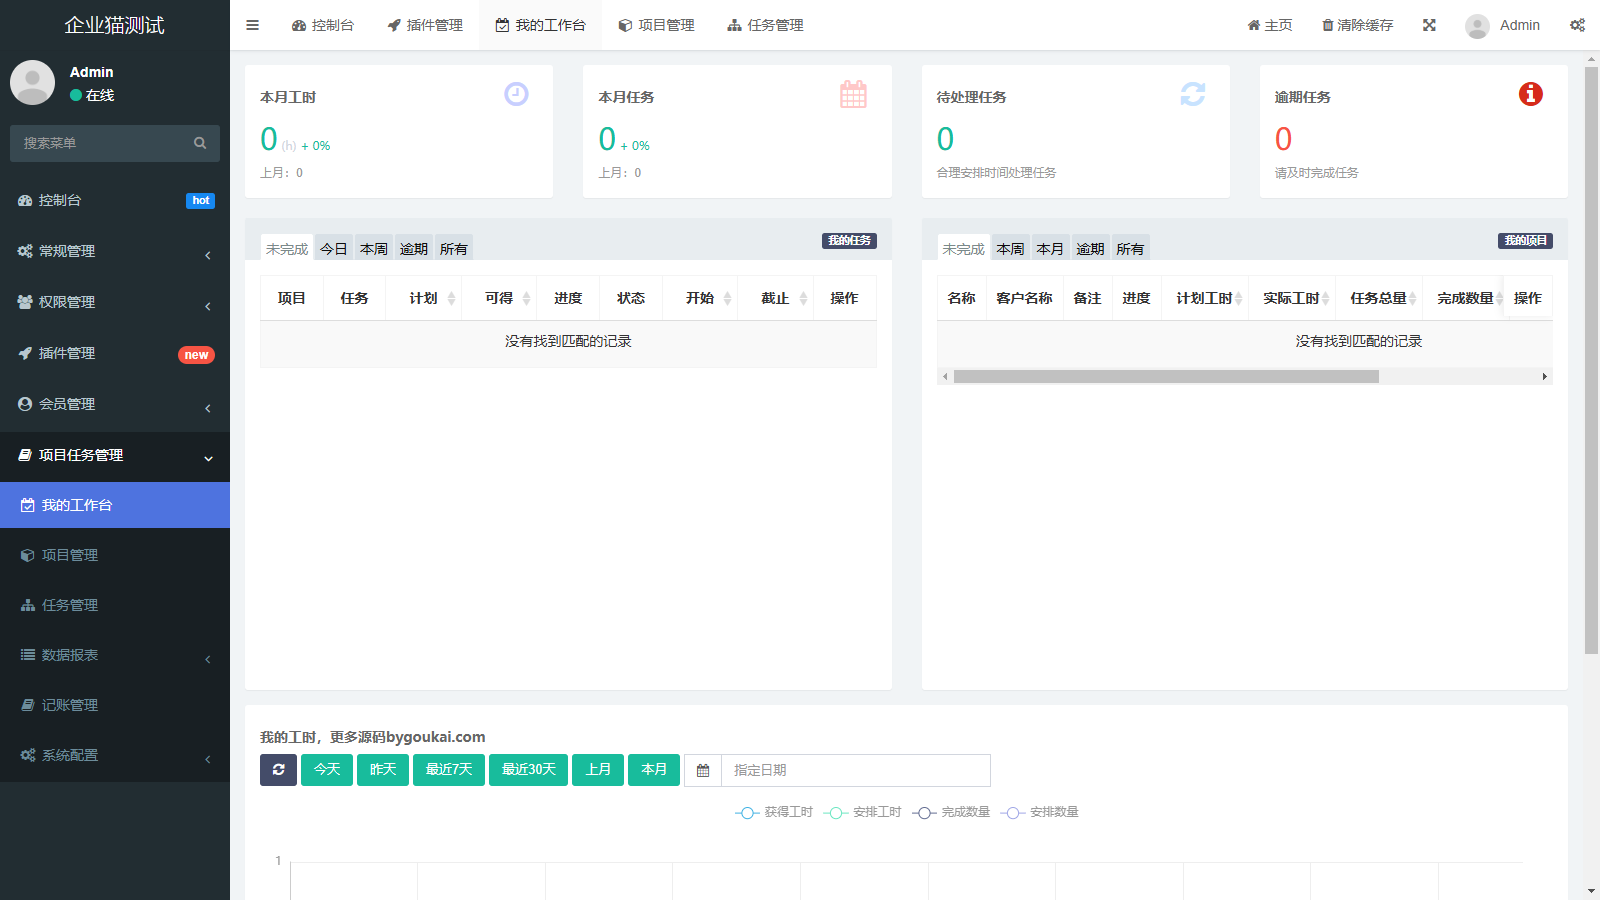The width and height of the screenshot is (1600, 900).
Task: Select the 逾期 tab in my tasks panel
Action: [413, 249]
